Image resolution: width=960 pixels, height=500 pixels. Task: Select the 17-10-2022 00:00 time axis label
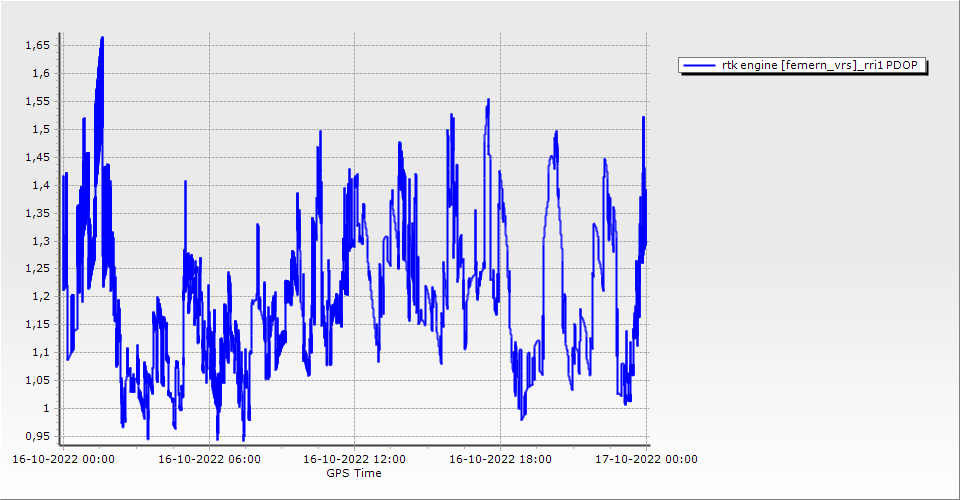click(x=647, y=459)
